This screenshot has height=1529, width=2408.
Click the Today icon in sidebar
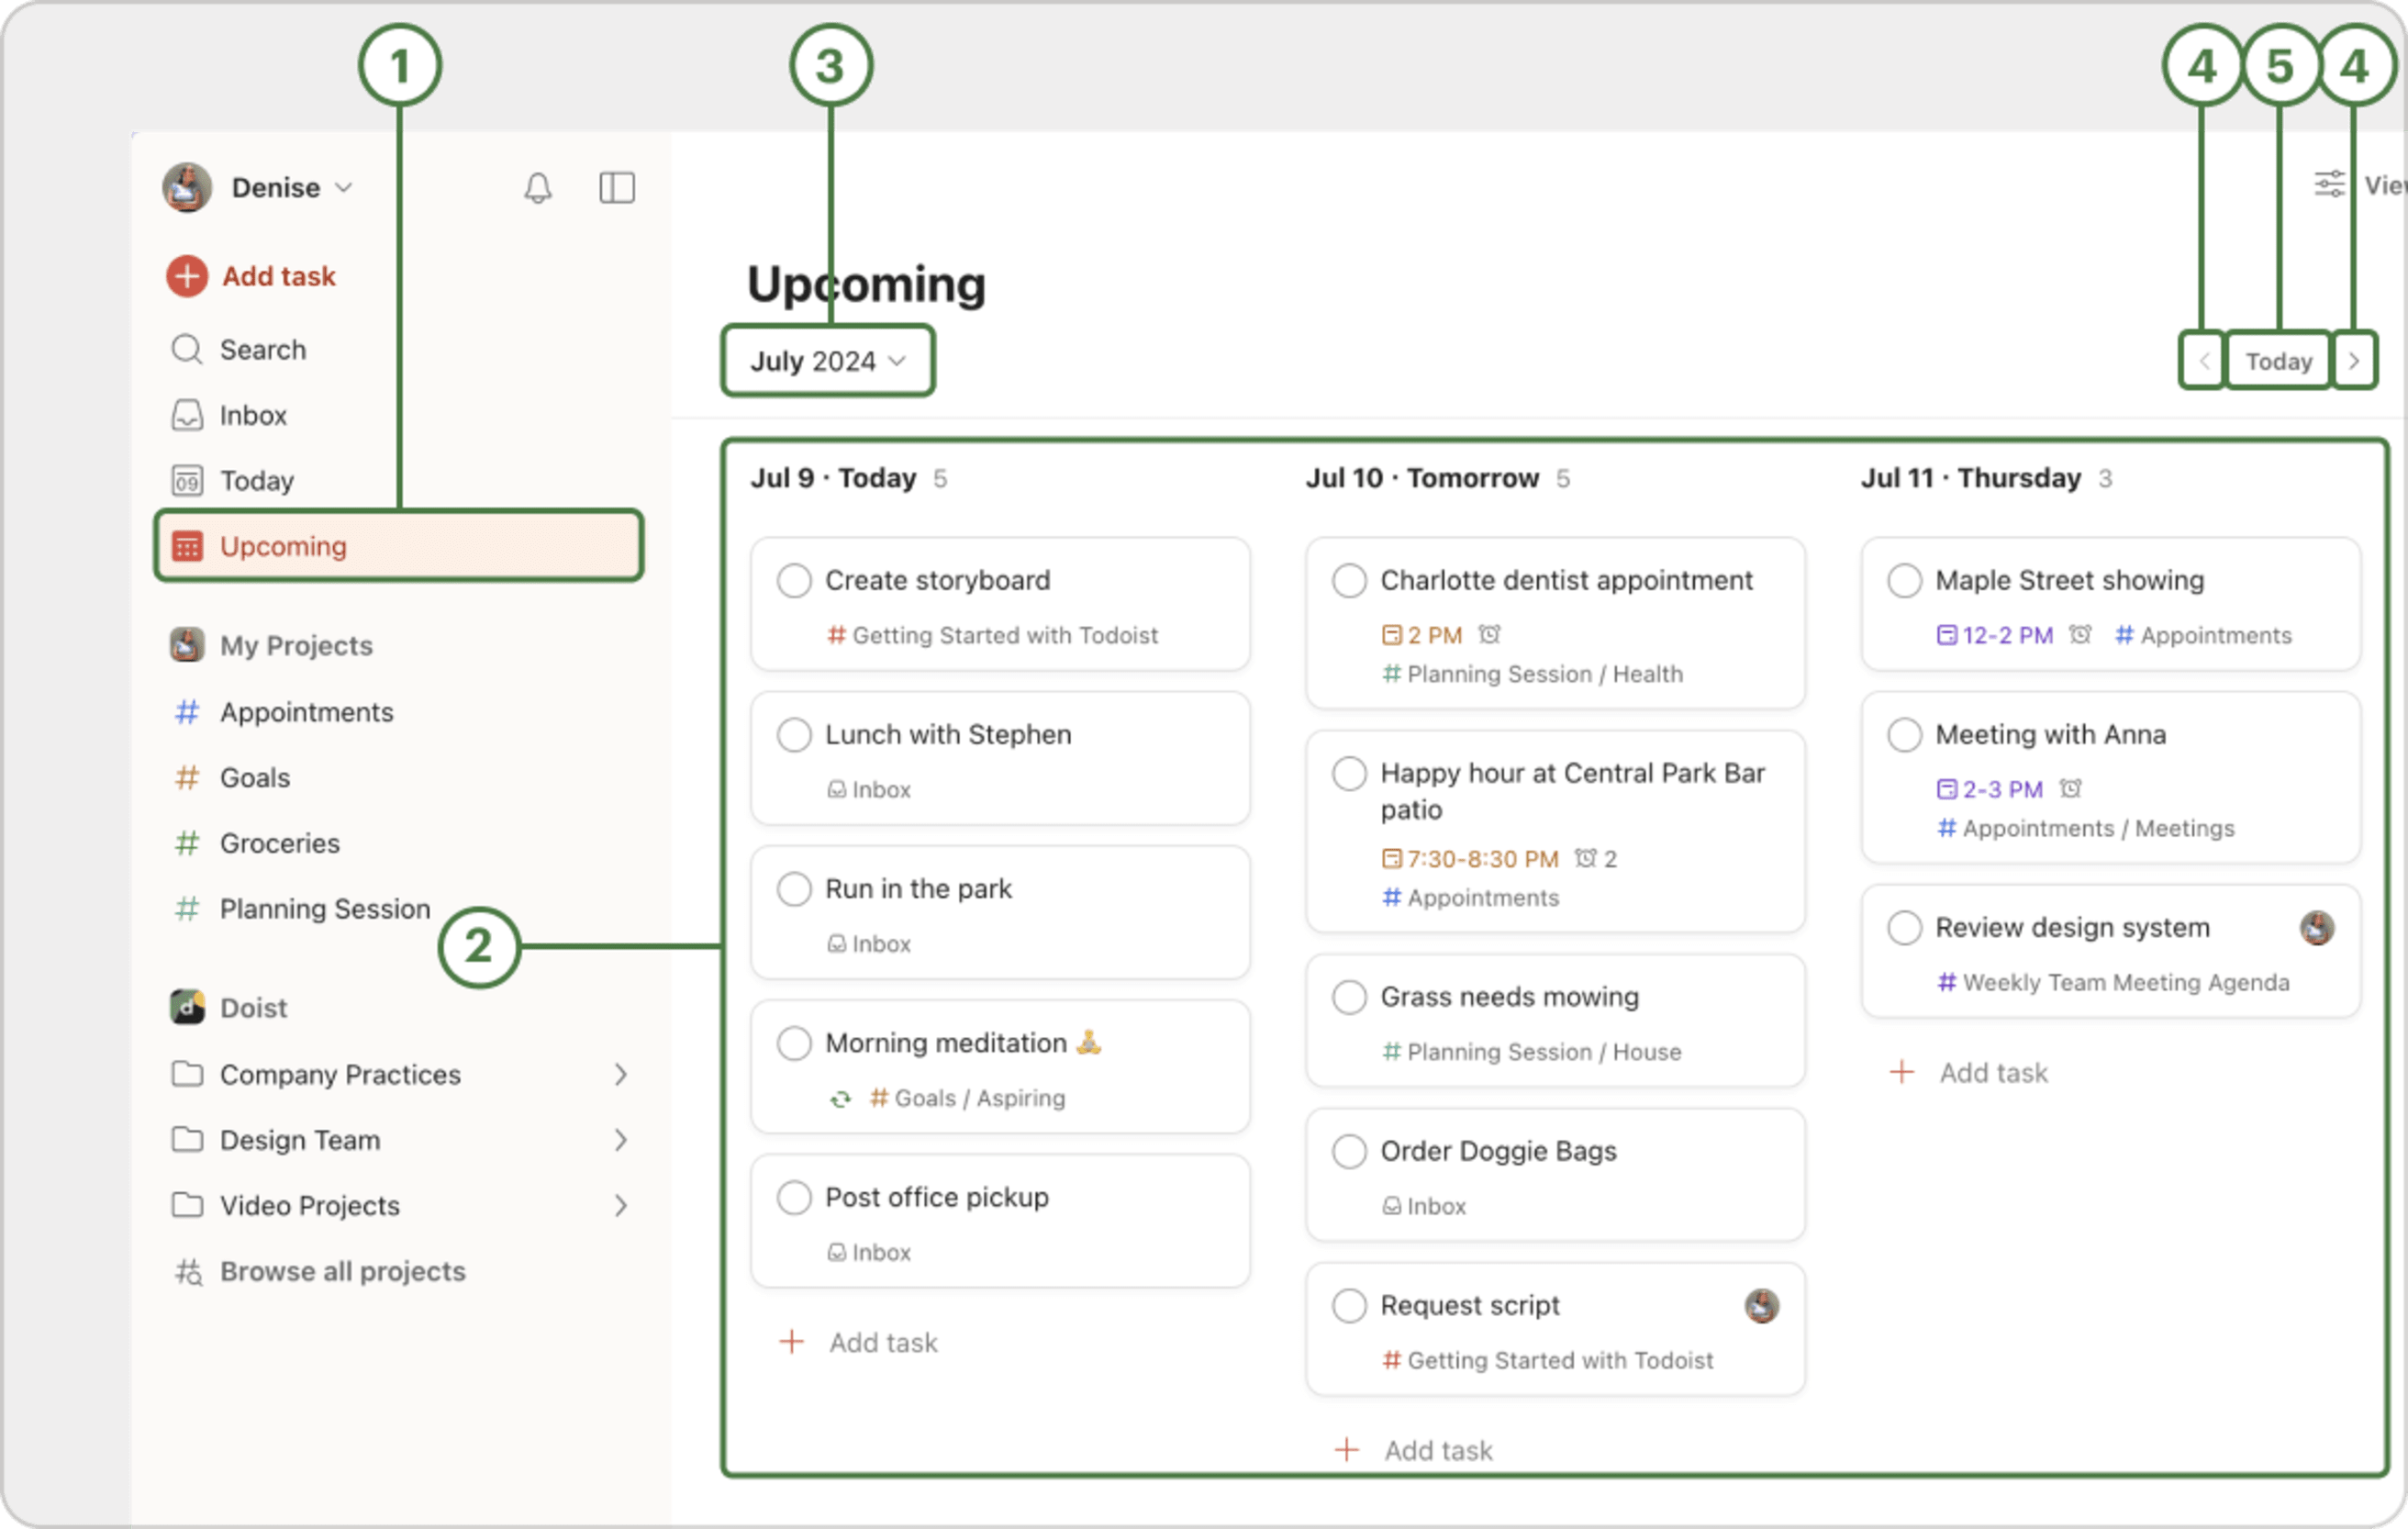[x=188, y=481]
